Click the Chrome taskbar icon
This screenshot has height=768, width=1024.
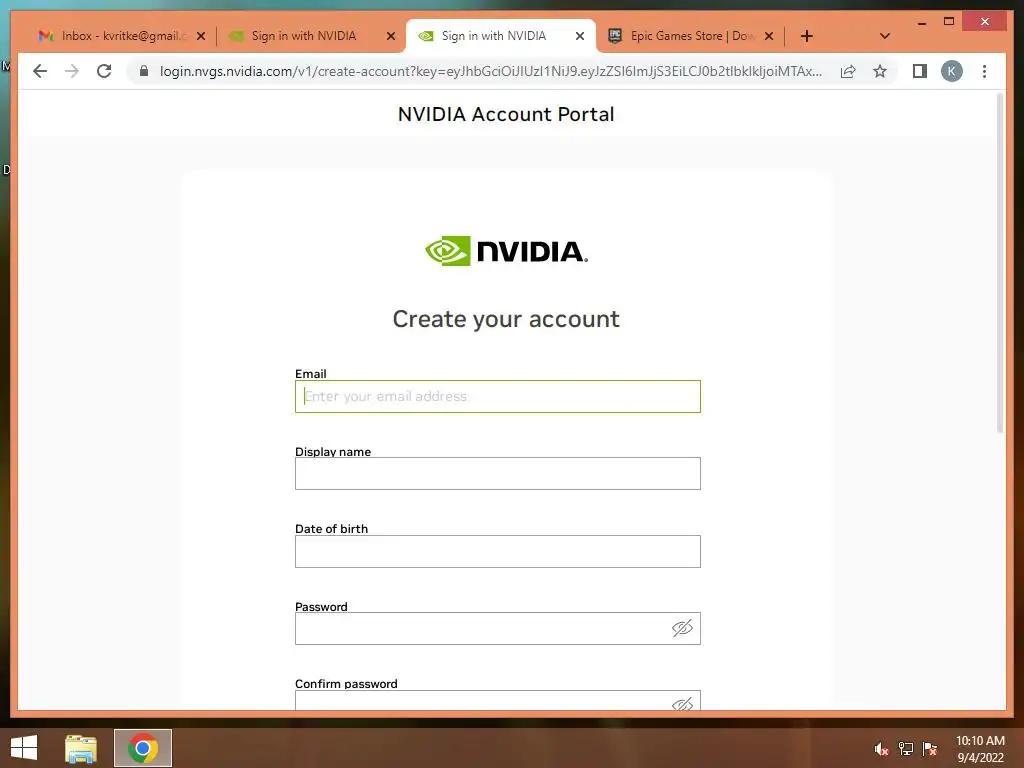143,748
